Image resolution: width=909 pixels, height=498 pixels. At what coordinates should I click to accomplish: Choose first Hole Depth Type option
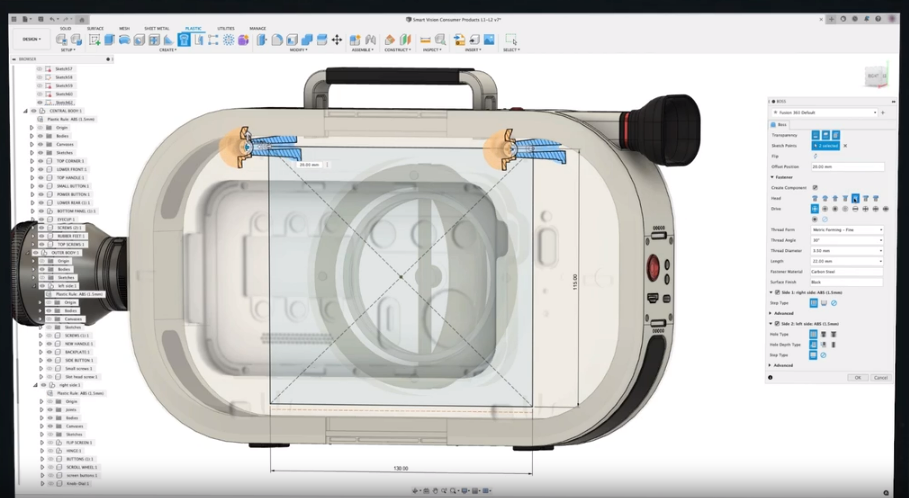tap(813, 344)
